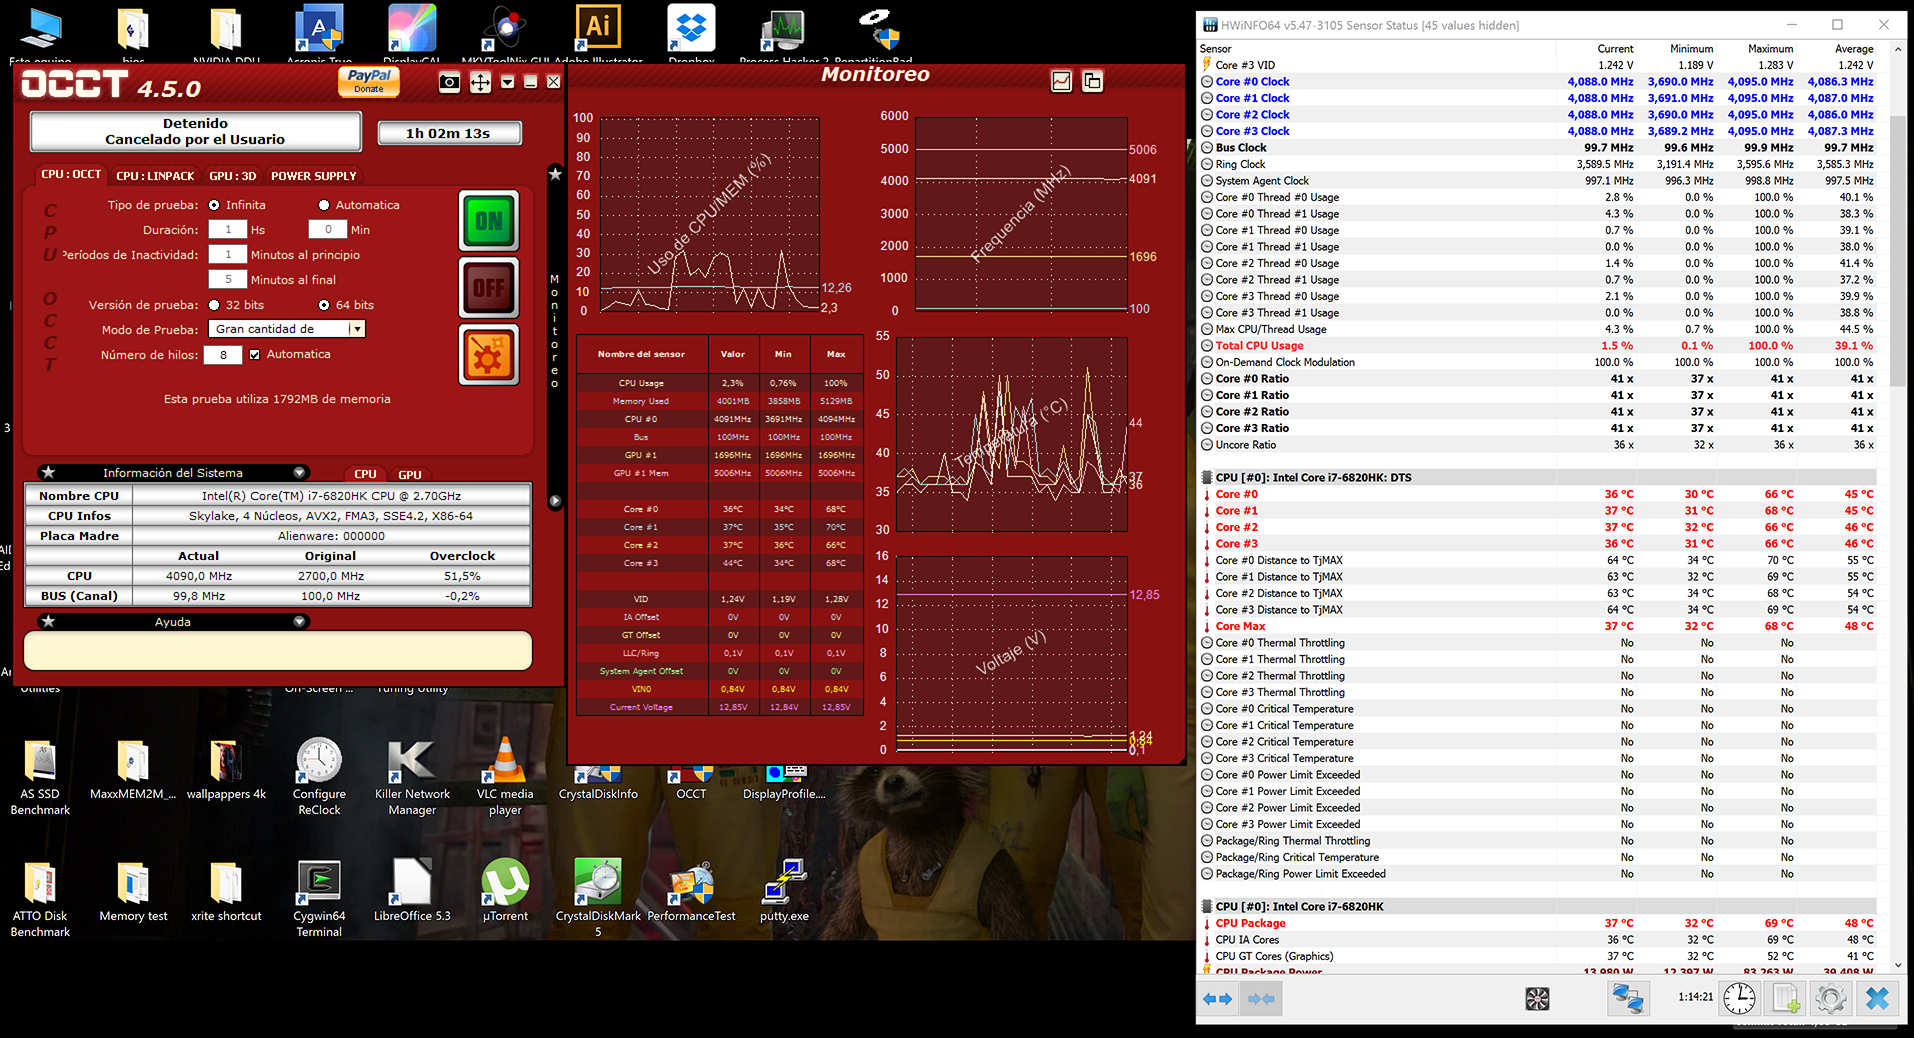Start the test with green ON button
Screen dimensions: 1914x1038
tap(489, 220)
